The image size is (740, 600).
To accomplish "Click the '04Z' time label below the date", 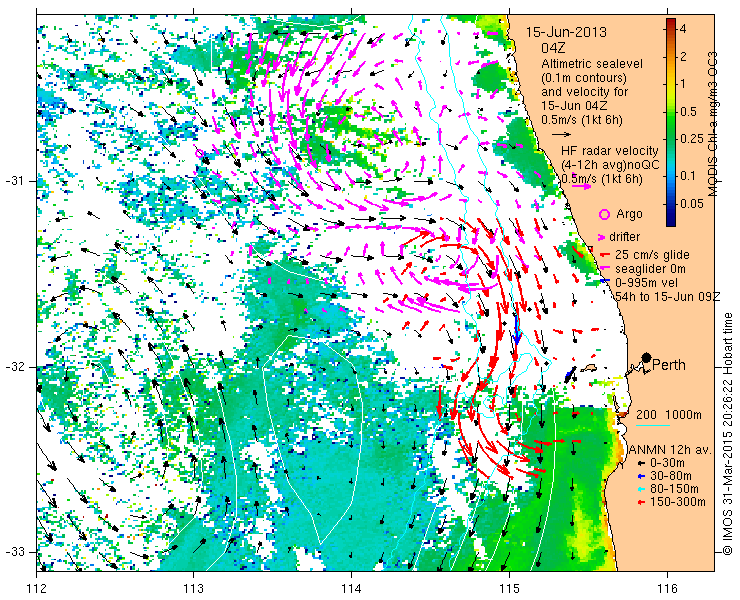I will click(553, 48).
